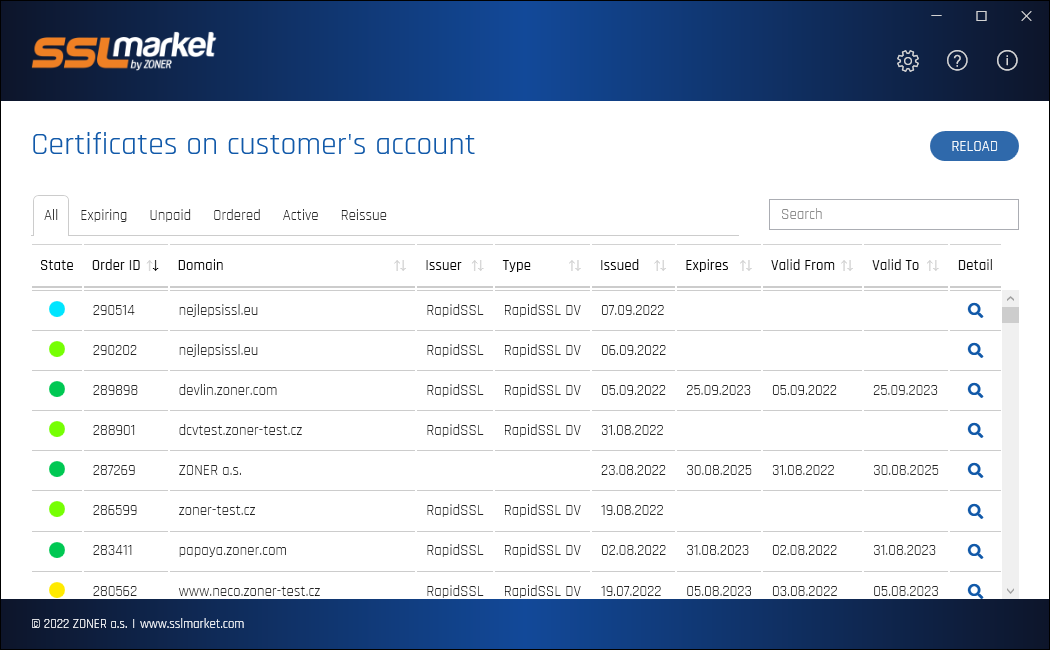1050x650 pixels.
Task: Switch to the Unpaid tab
Action: click(x=170, y=216)
